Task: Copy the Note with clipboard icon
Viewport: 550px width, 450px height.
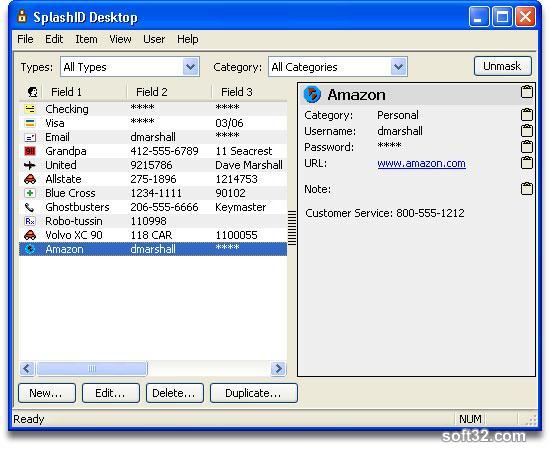Action: click(526, 188)
